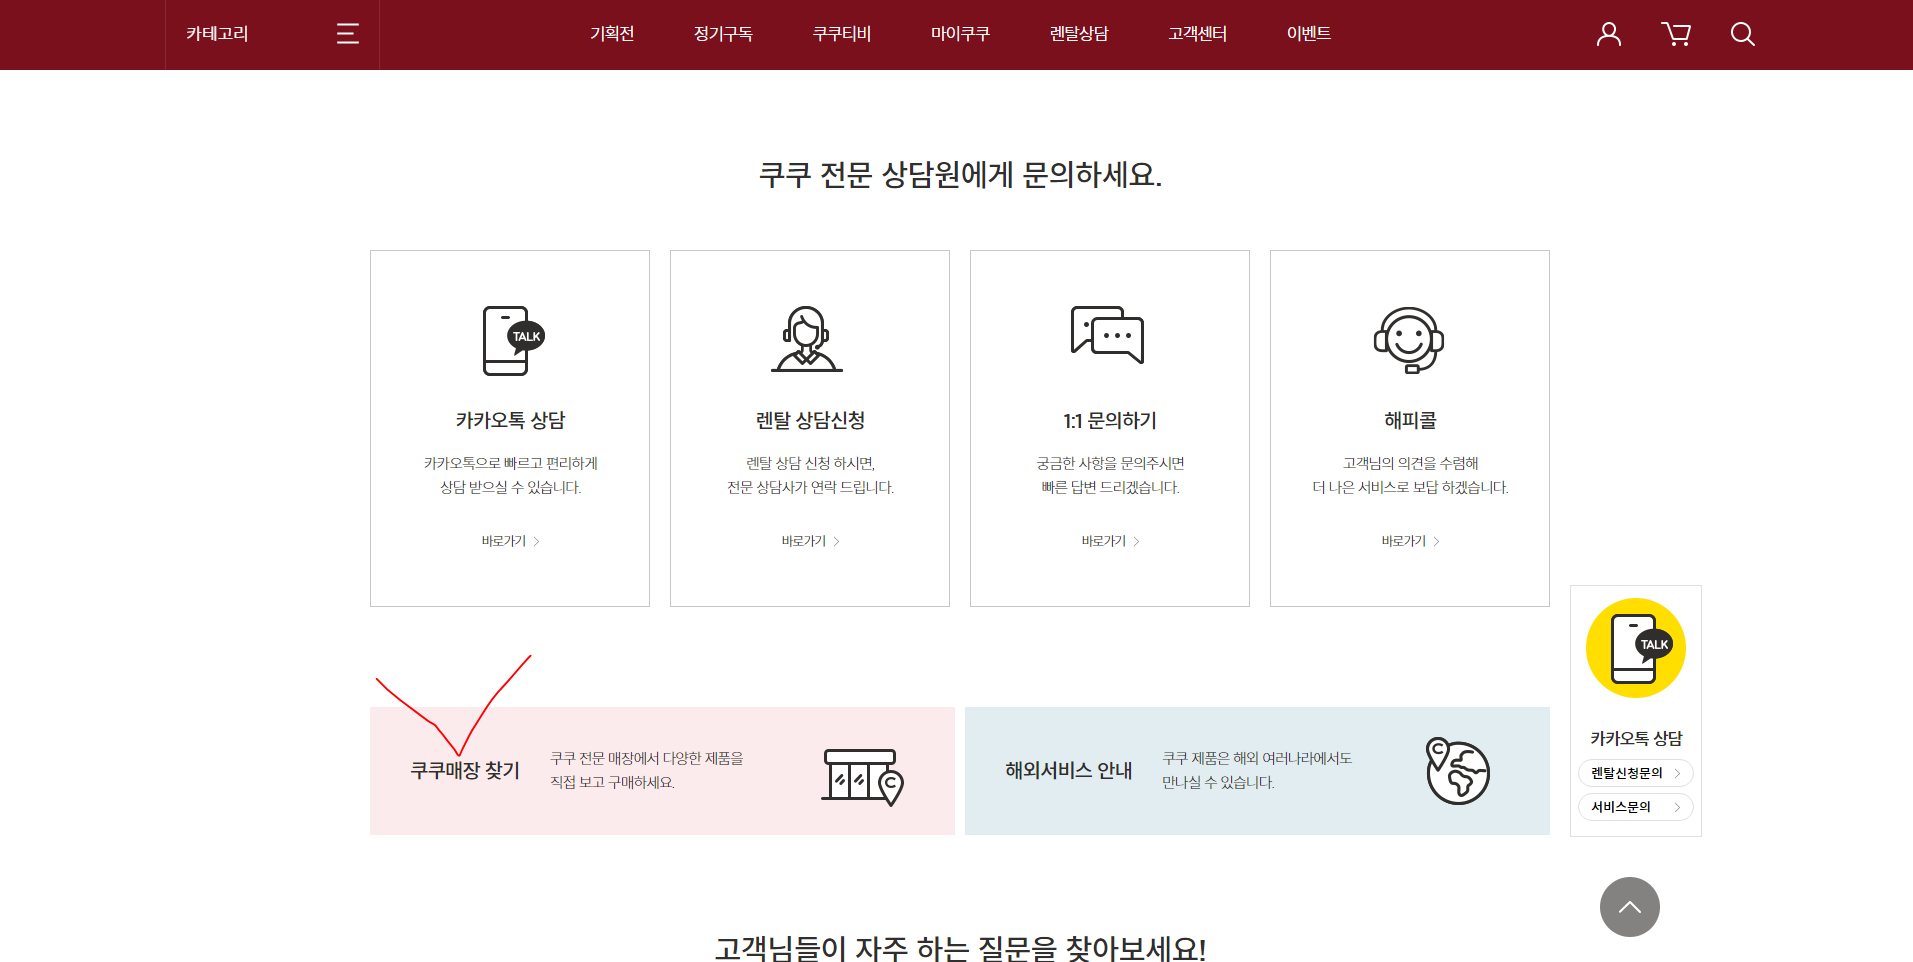Select the 해피콜 card title

point(1410,421)
